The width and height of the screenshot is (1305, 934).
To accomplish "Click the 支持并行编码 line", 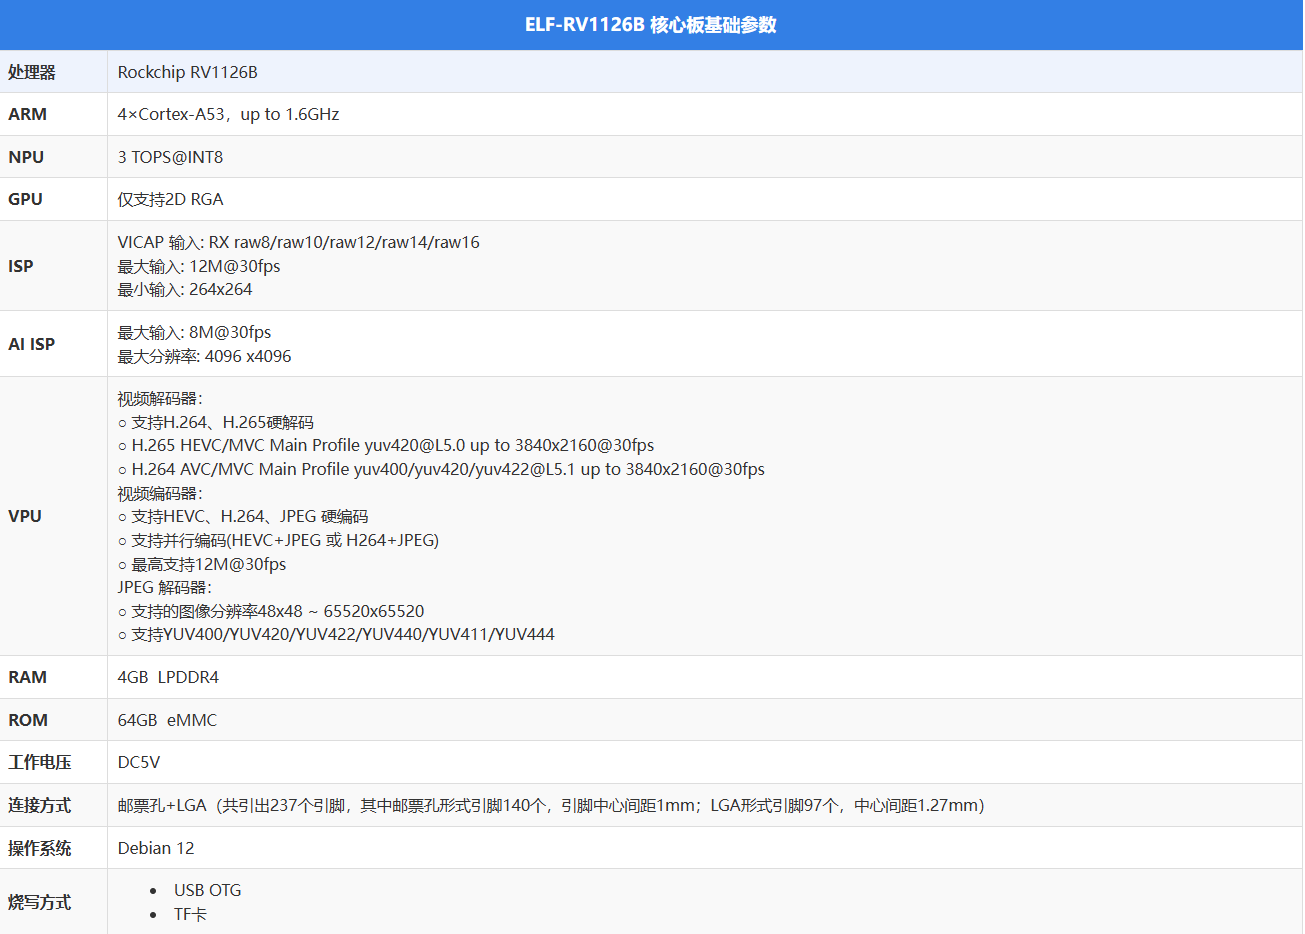I will tap(278, 540).
